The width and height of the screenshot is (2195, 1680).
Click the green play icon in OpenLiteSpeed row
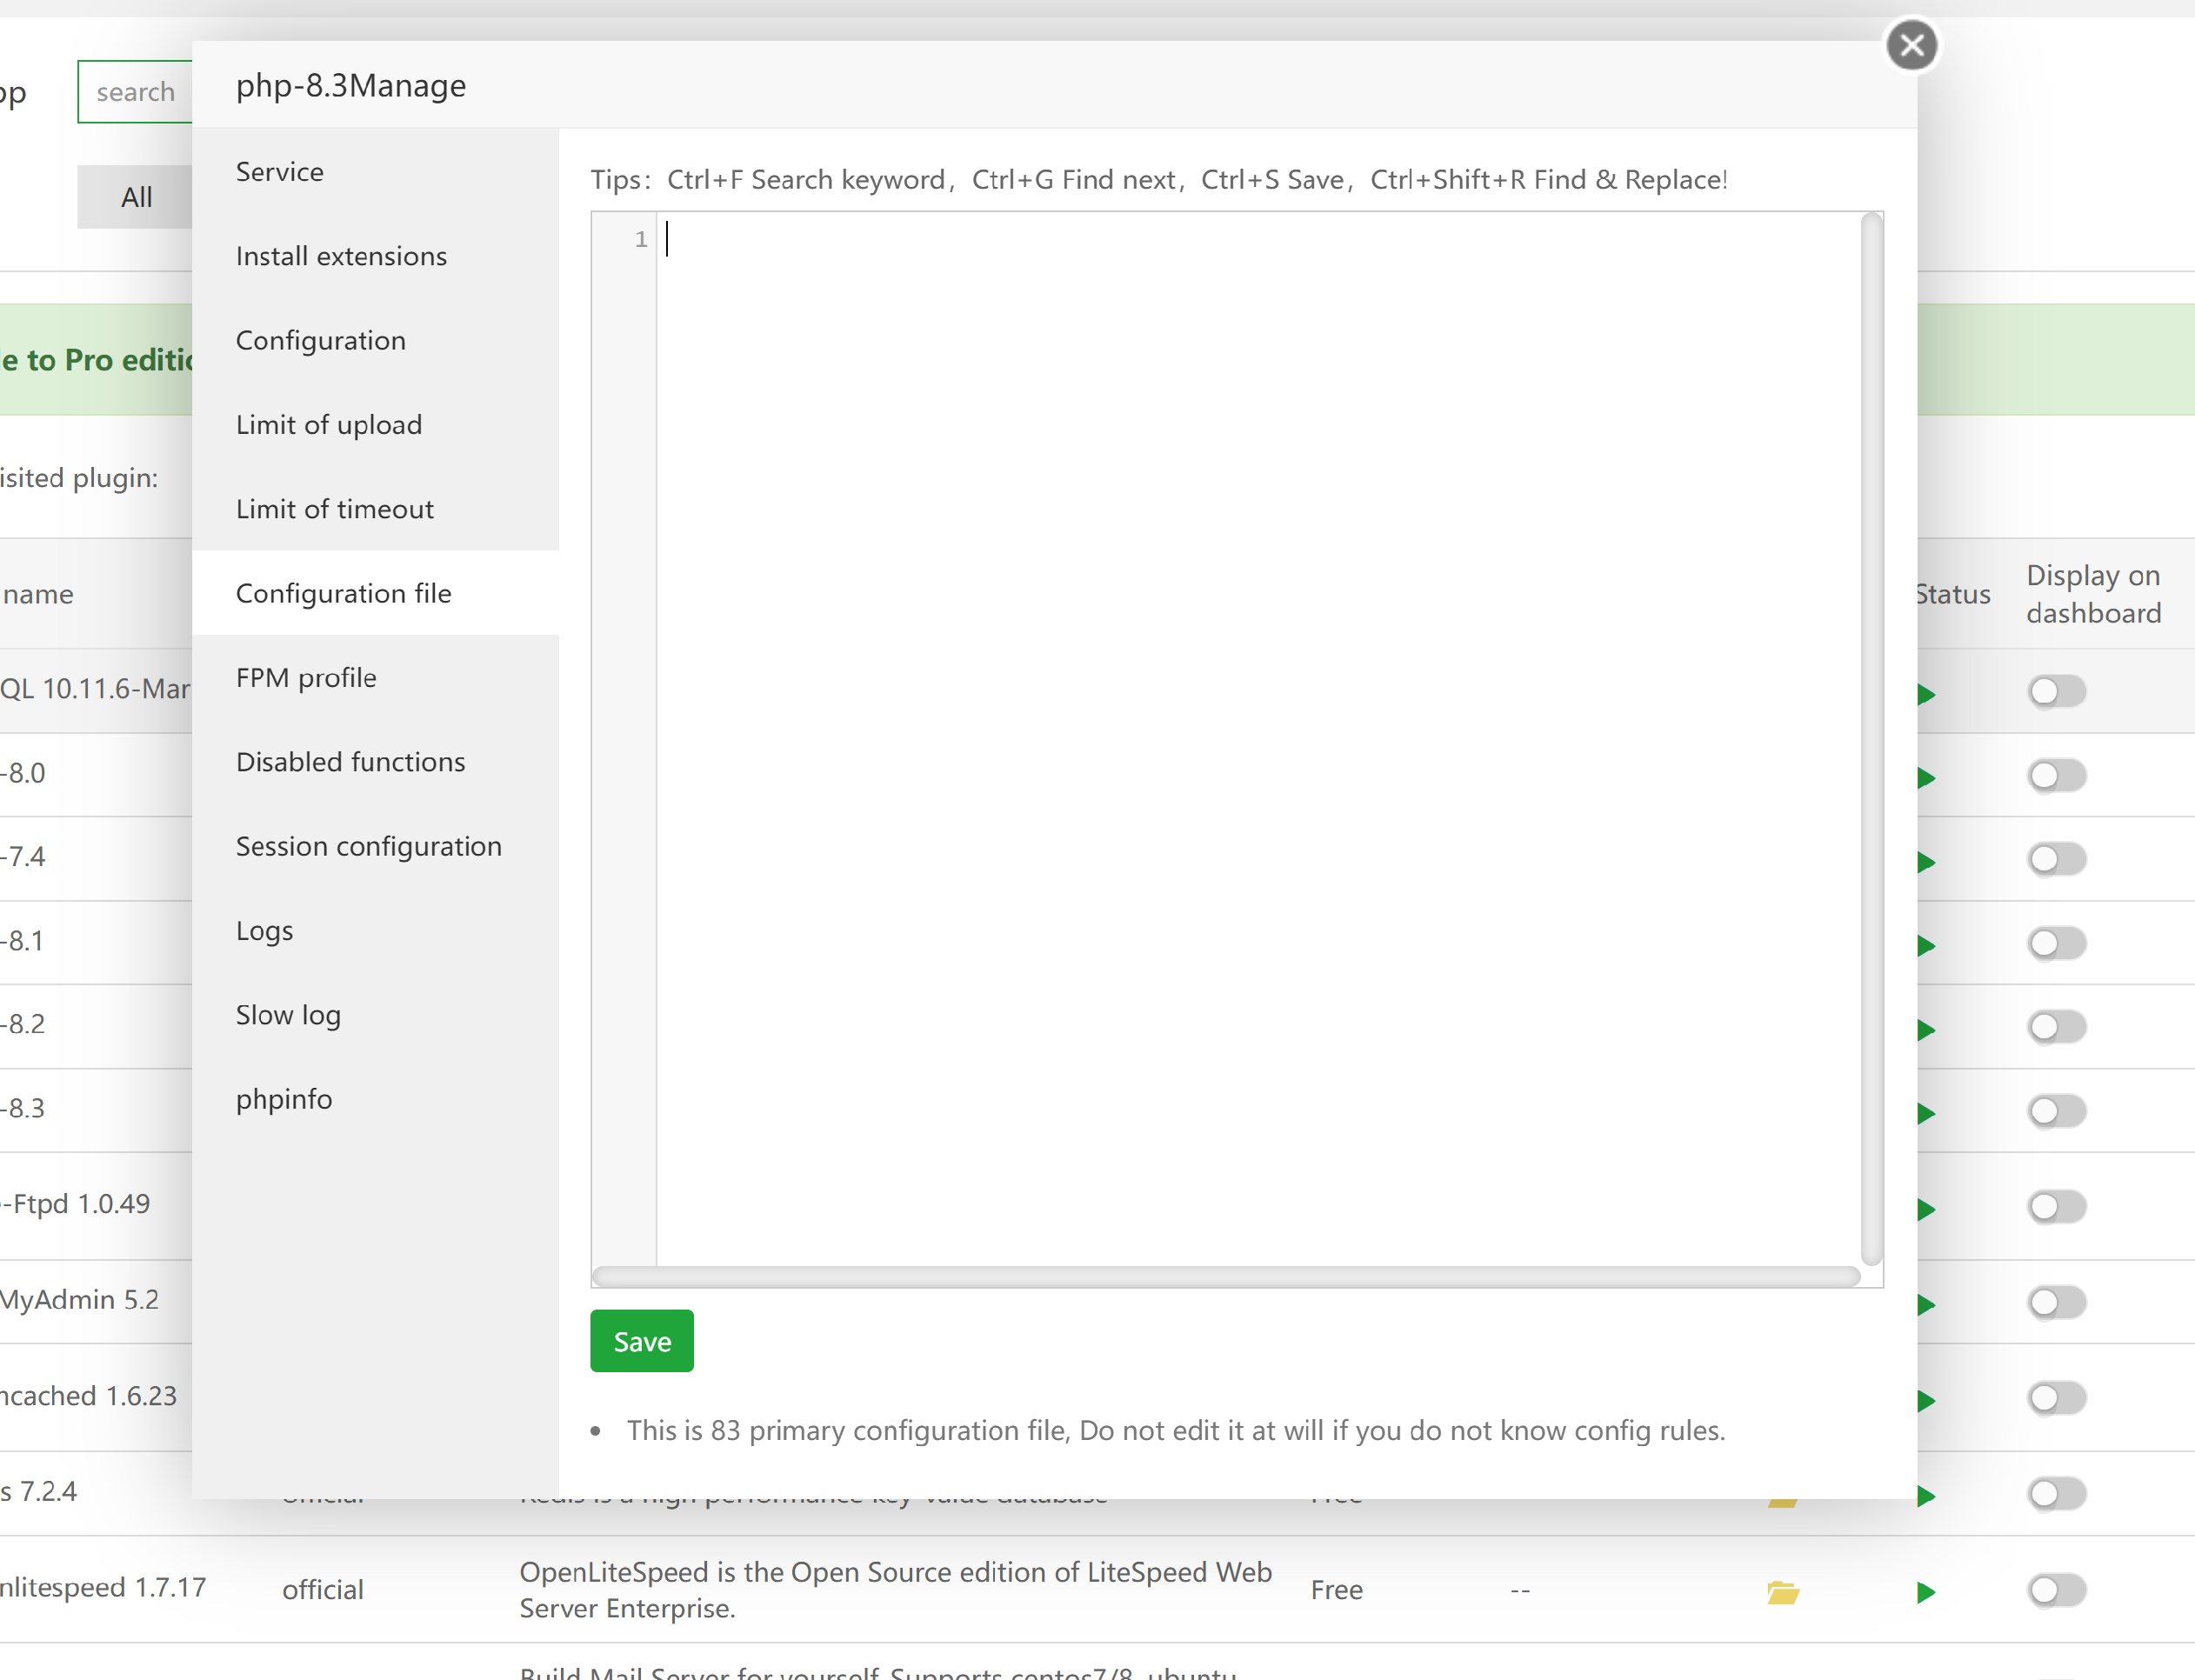coord(1925,1592)
